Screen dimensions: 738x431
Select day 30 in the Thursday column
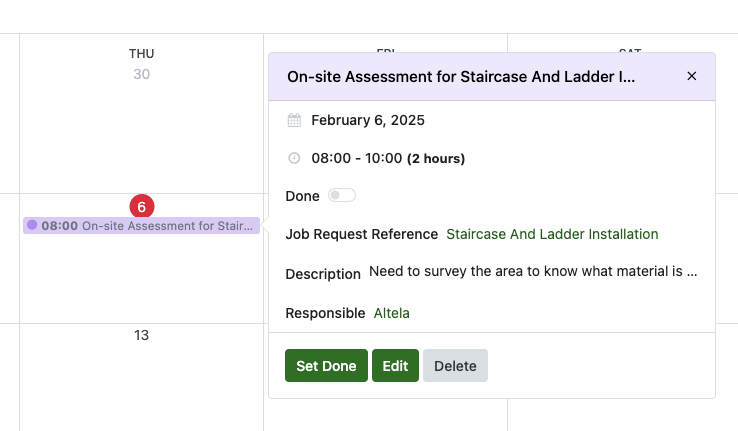pyautogui.click(x=141, y=74)
